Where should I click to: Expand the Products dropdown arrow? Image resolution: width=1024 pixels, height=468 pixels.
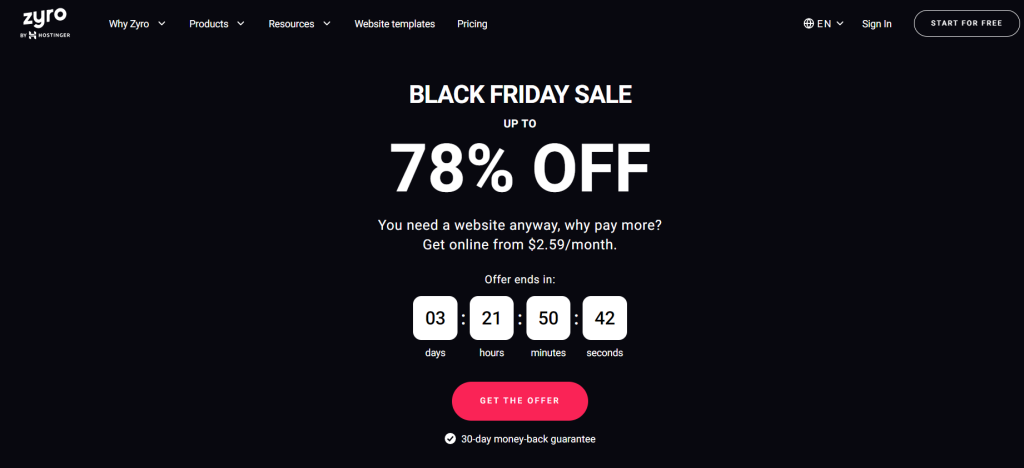coord(240,23)
